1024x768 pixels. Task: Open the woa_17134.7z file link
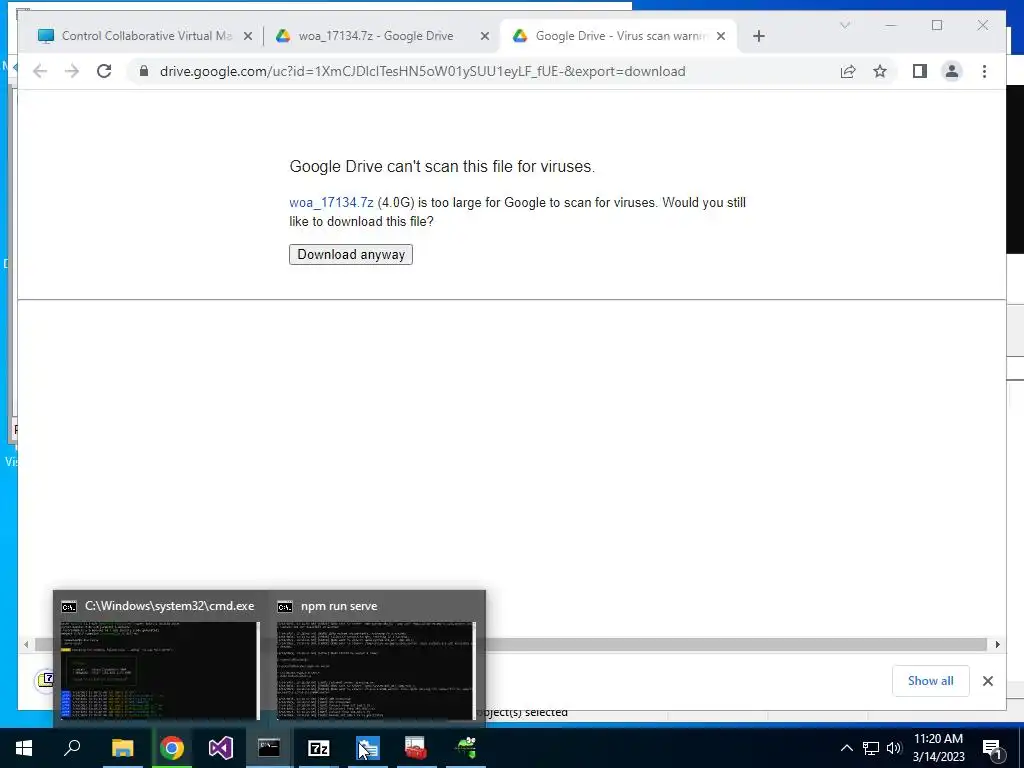pyautogui.click(x=331, y=202)
